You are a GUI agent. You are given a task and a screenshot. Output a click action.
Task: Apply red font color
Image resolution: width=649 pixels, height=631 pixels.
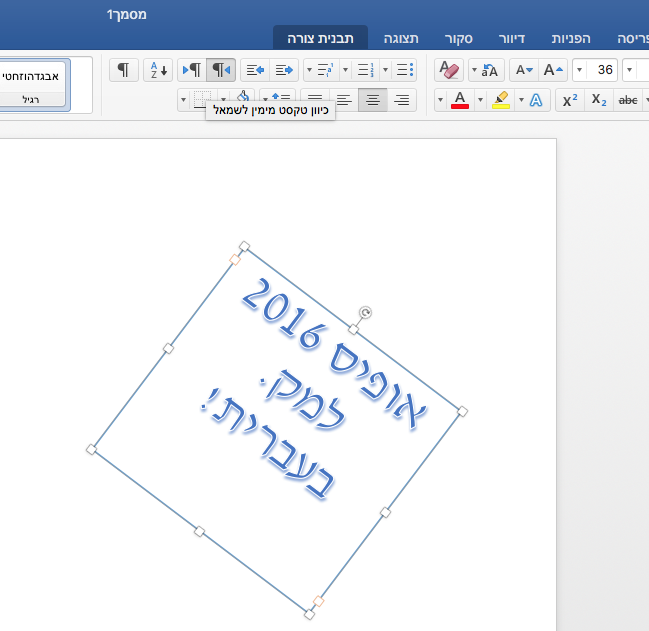(459, 100)
